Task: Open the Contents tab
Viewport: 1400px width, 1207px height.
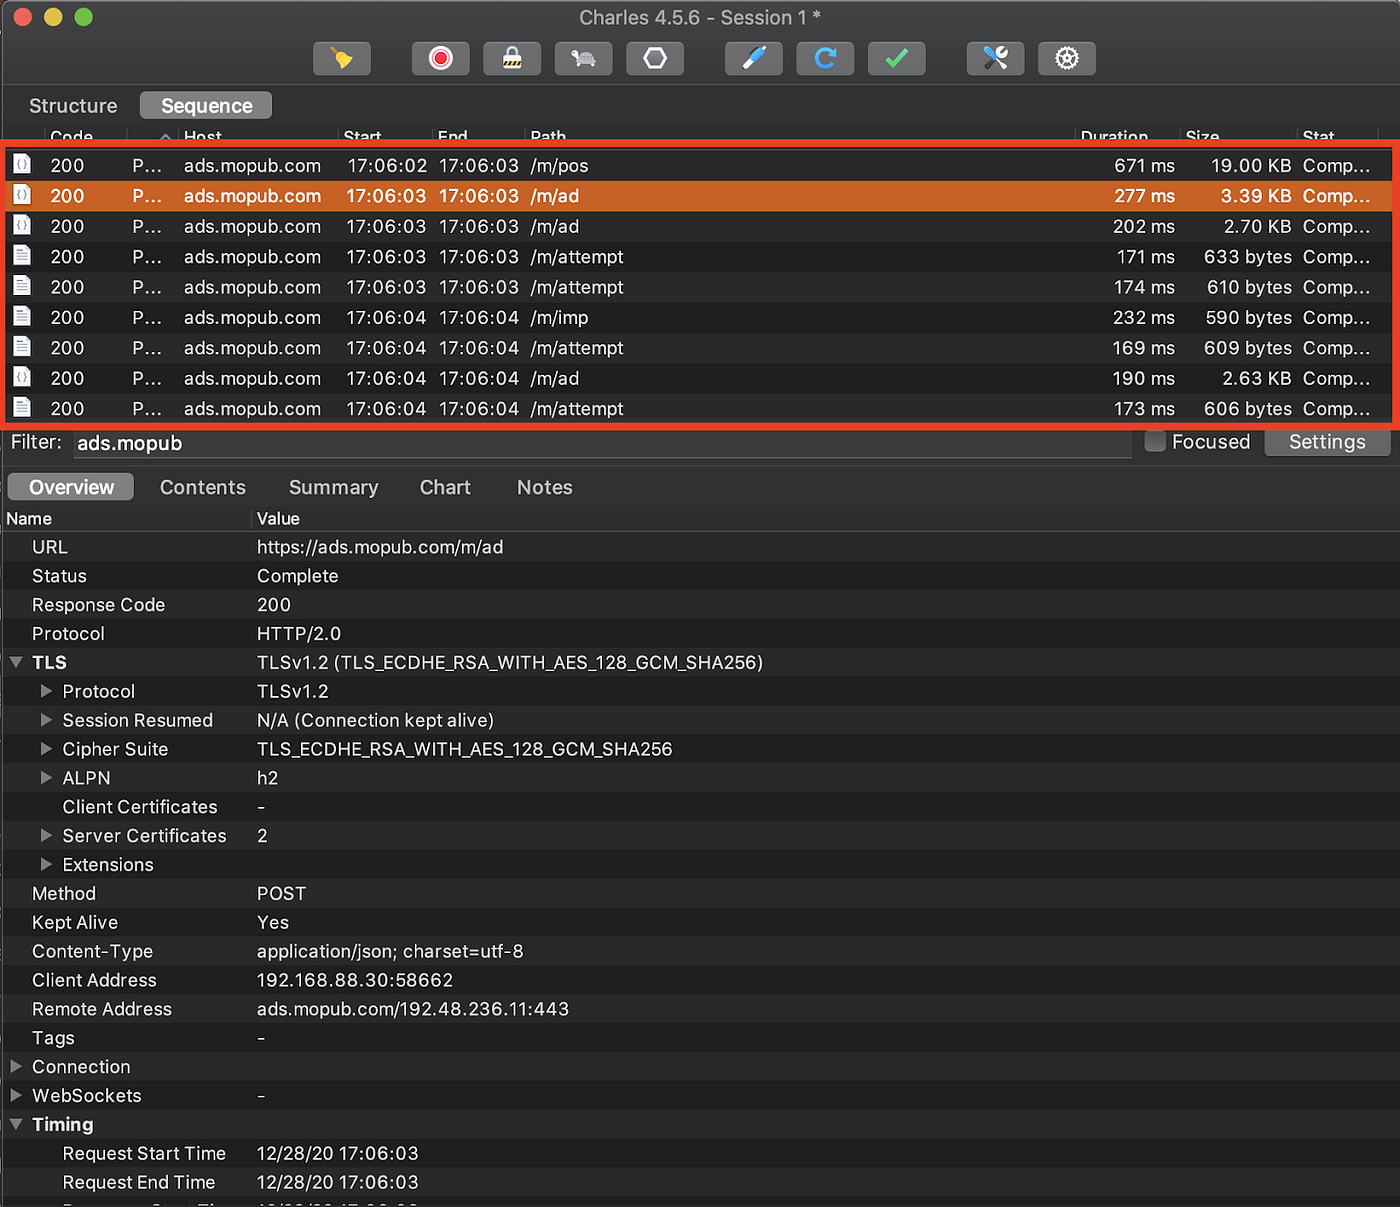Action: coord(203,487)
